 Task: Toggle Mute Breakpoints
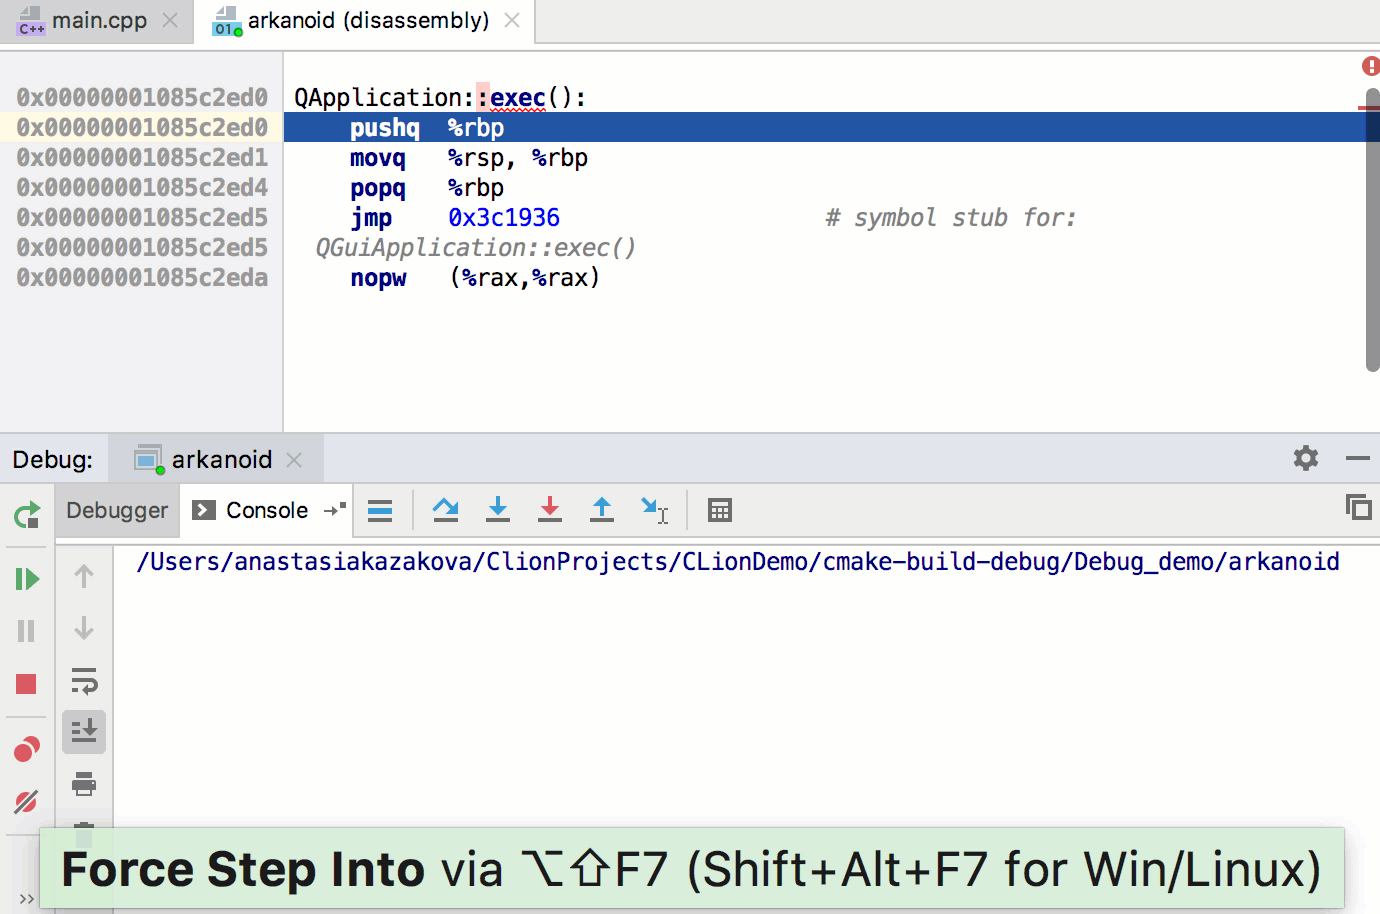click(x=27, y=801)
